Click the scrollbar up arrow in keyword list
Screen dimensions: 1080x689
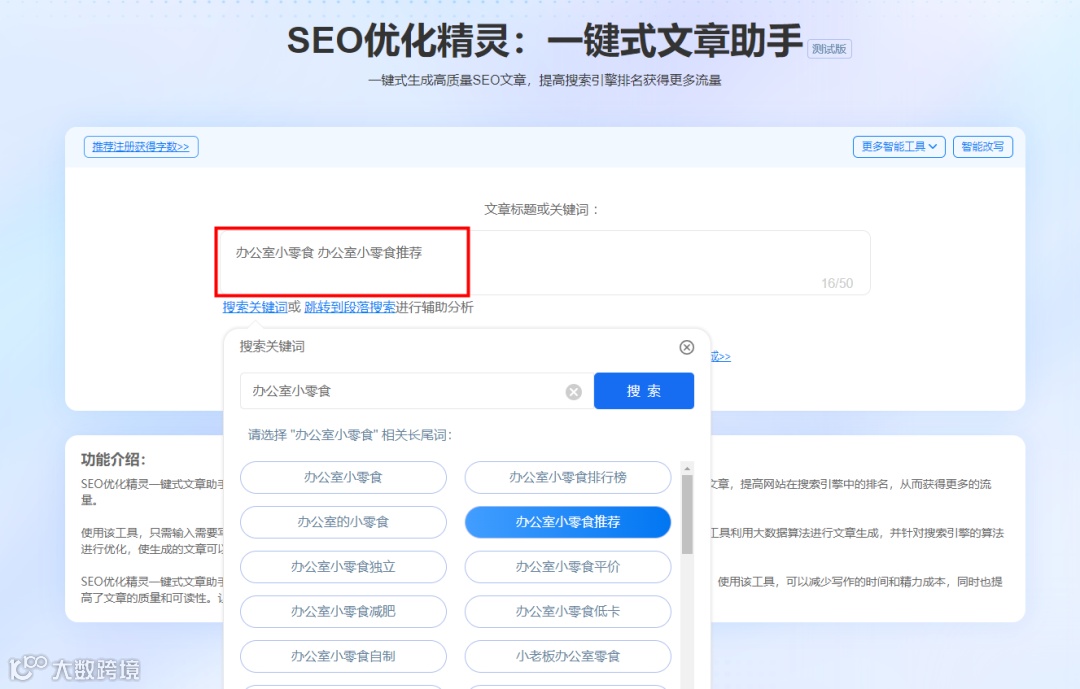coord(687,468)
